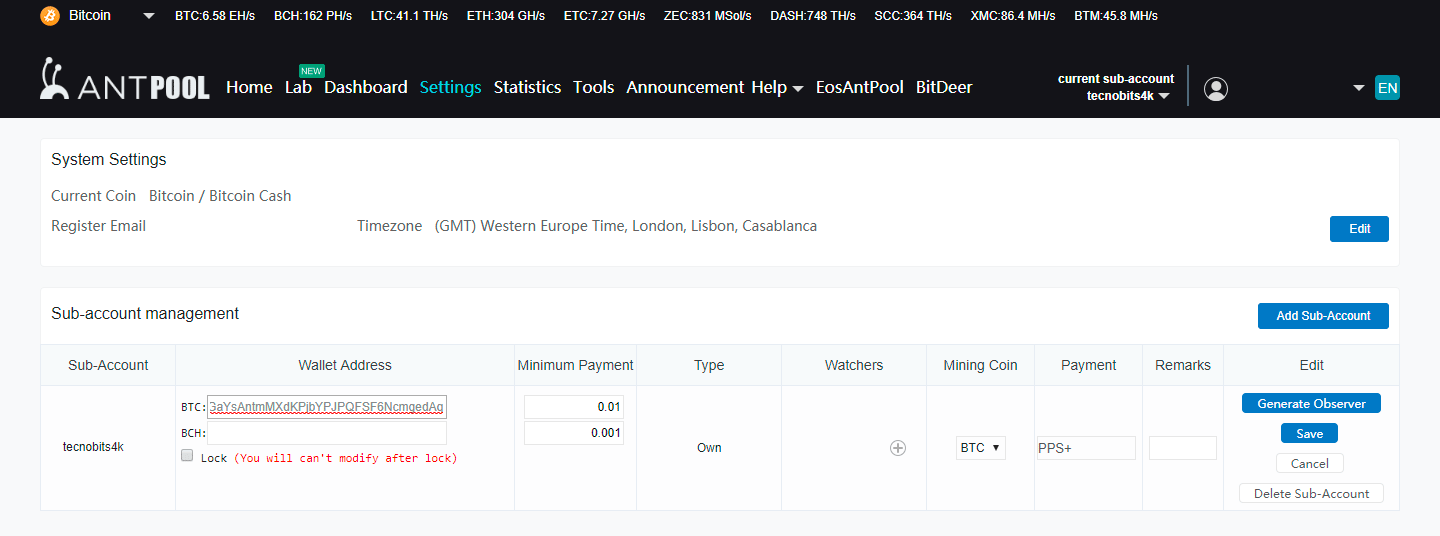Click Delete Sub-Account button
This screenshot has height=536, width=1440.
1311,493
